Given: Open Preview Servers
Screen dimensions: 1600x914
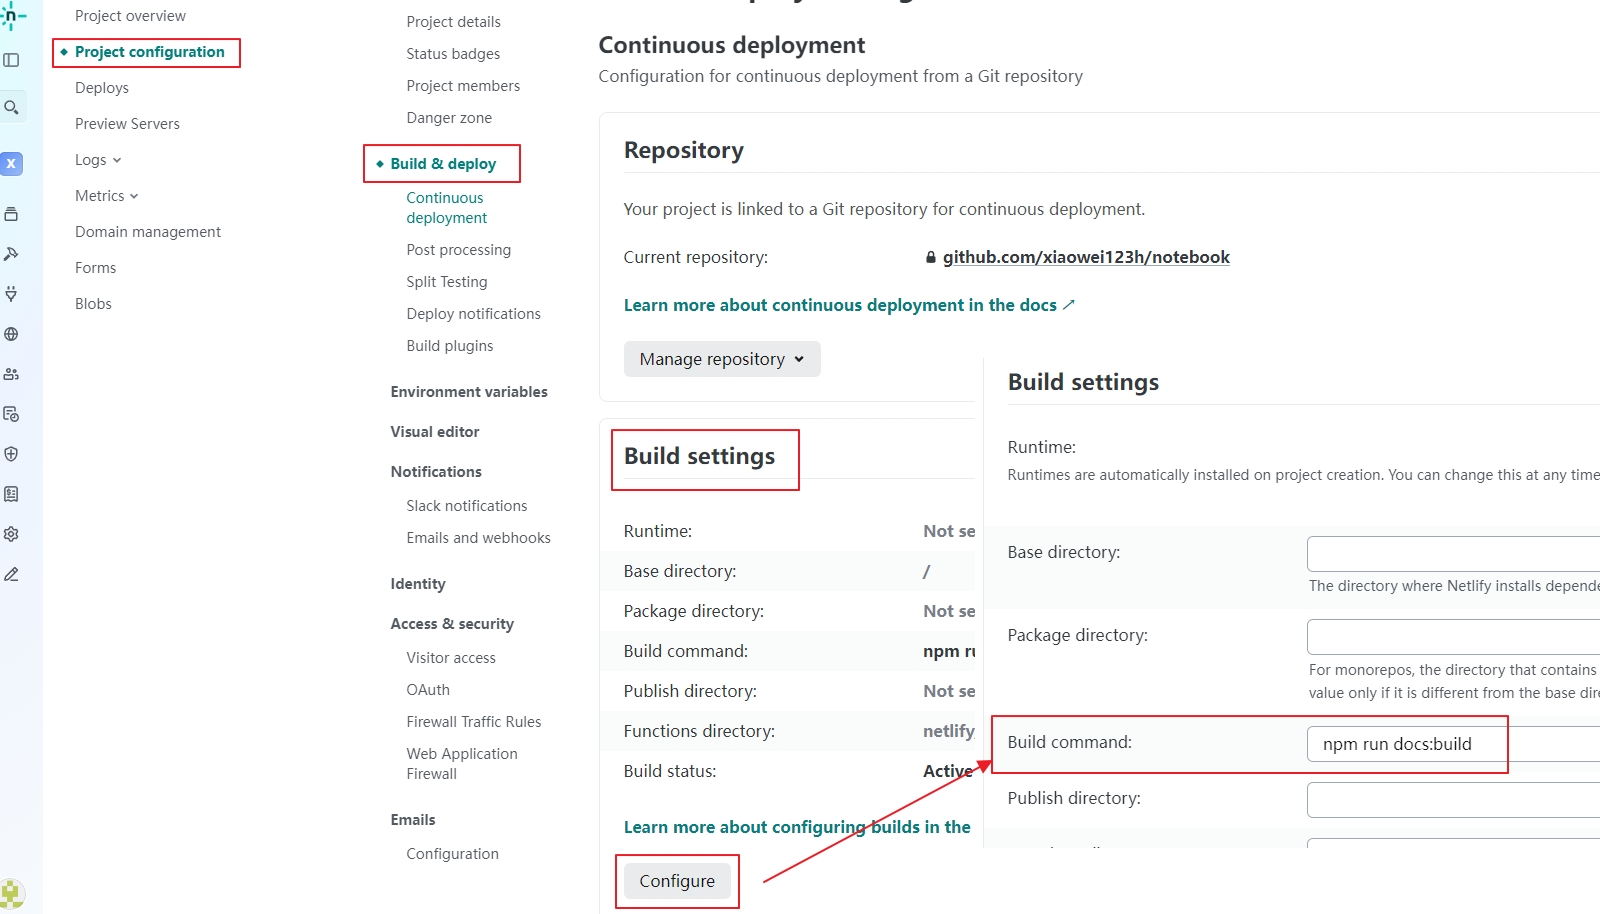Looking at the screenshot, I should coord(127,124).
